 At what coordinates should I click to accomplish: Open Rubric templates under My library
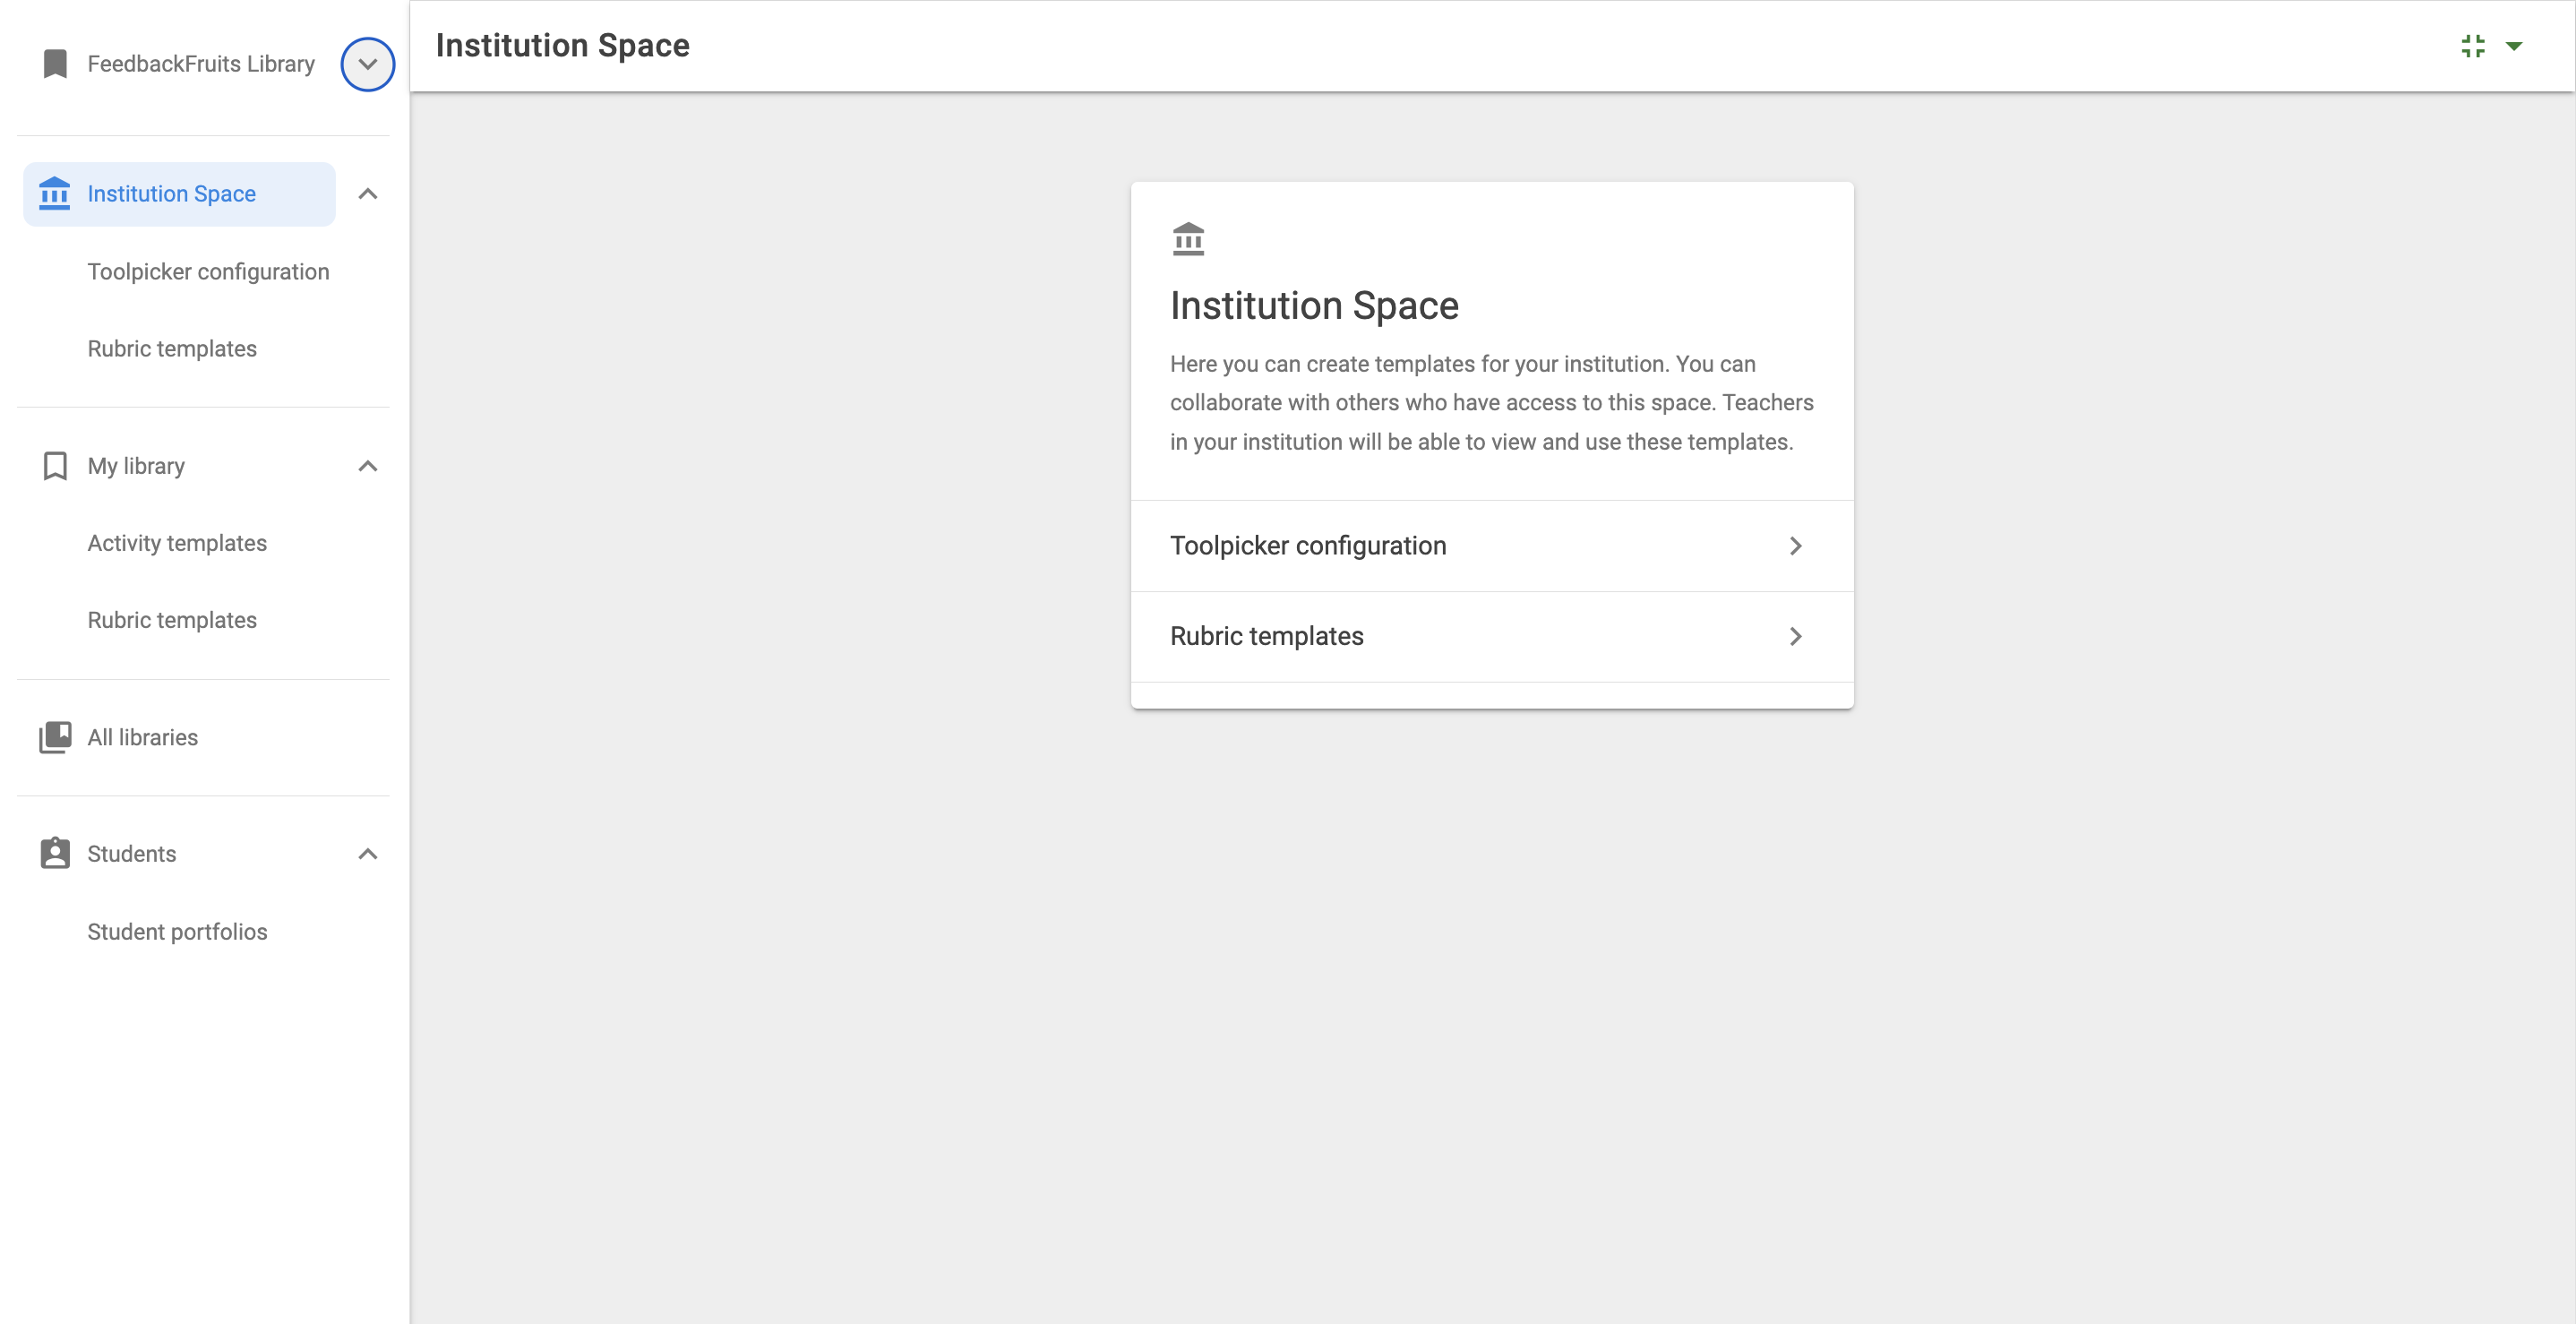pyautogui.click(x=172, y=620)
